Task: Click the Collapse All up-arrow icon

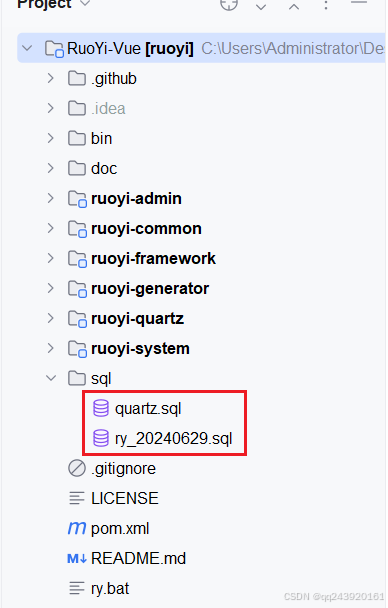Action: point(294,7)
